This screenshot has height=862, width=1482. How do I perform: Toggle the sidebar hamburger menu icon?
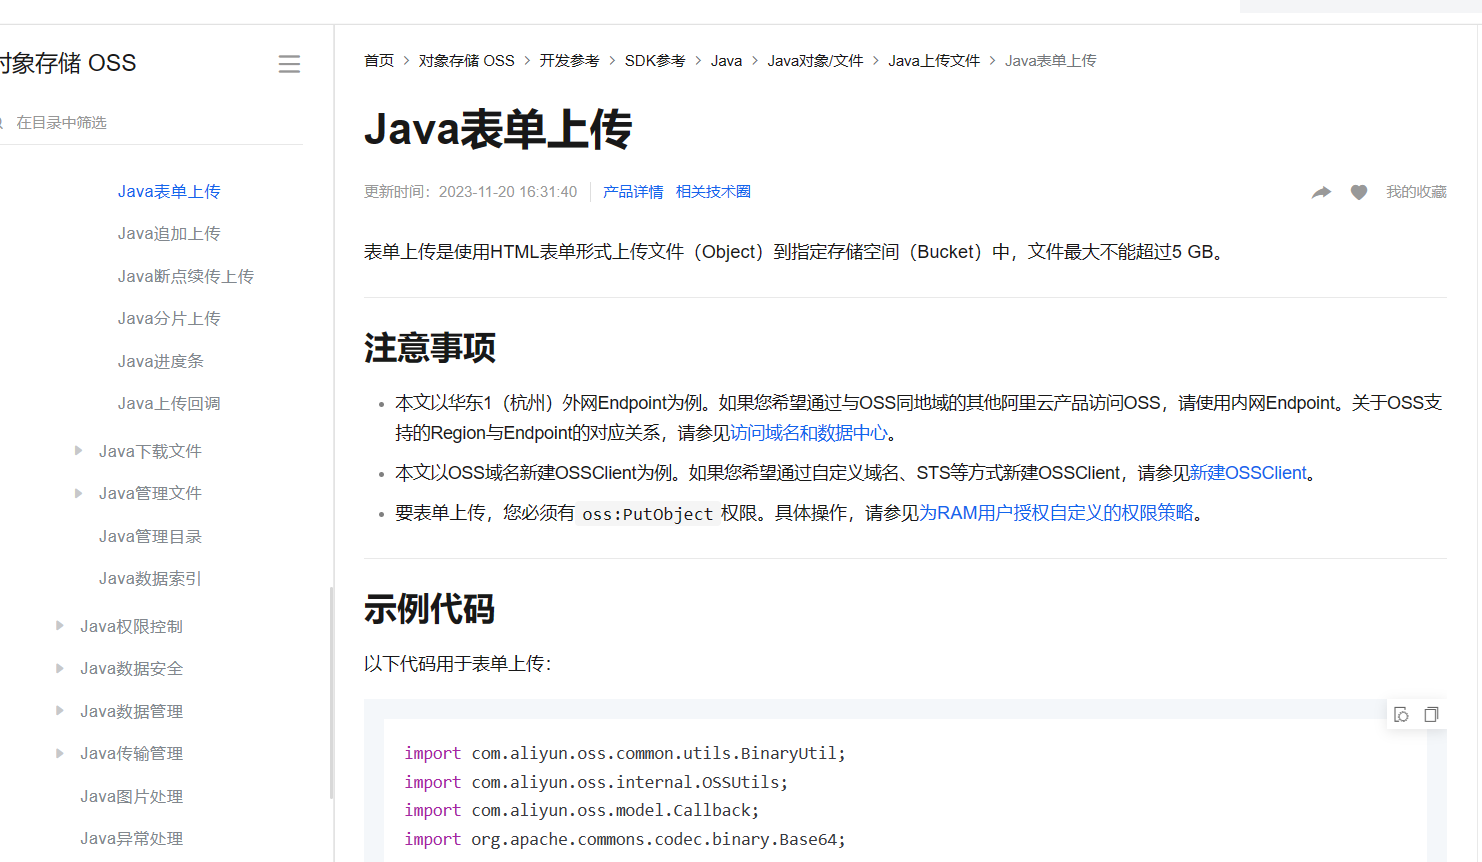tap(289, 64)
